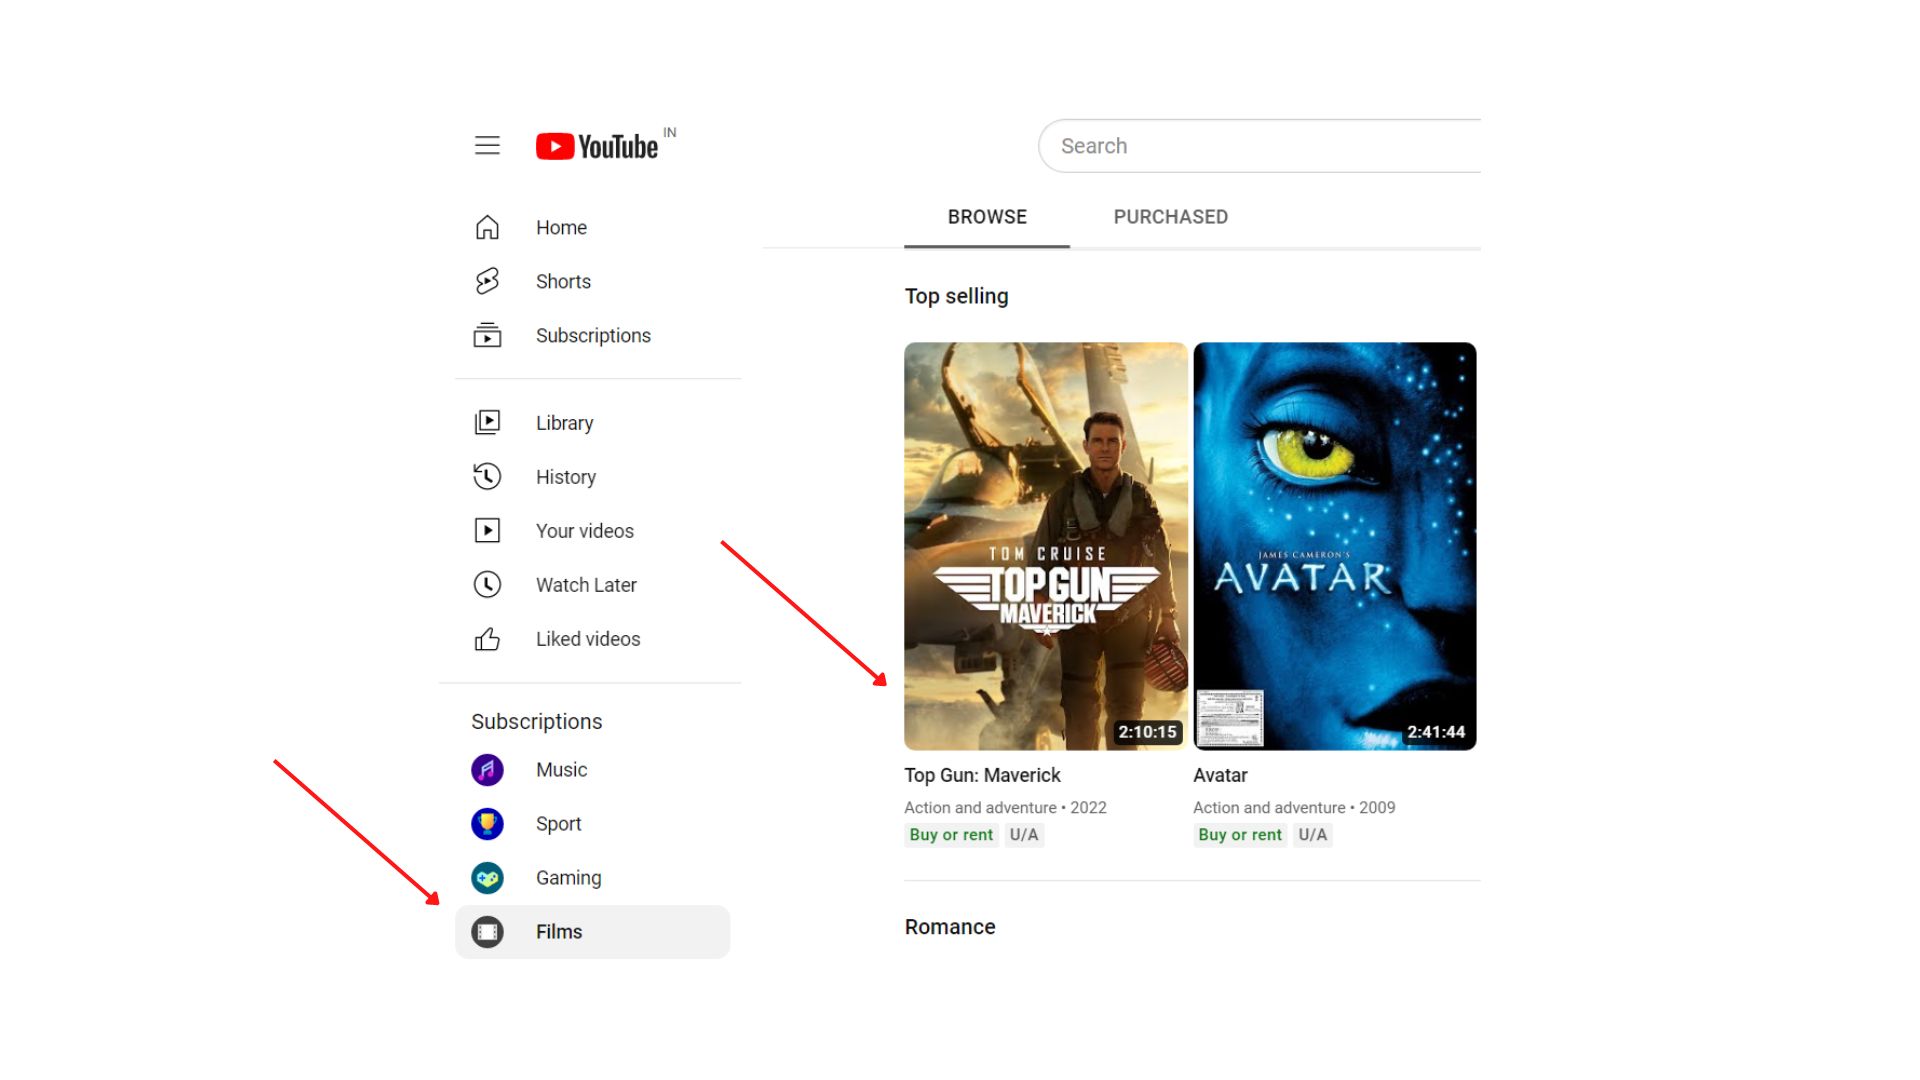
Task: Open the Music channel avatar
Action: 487,769
